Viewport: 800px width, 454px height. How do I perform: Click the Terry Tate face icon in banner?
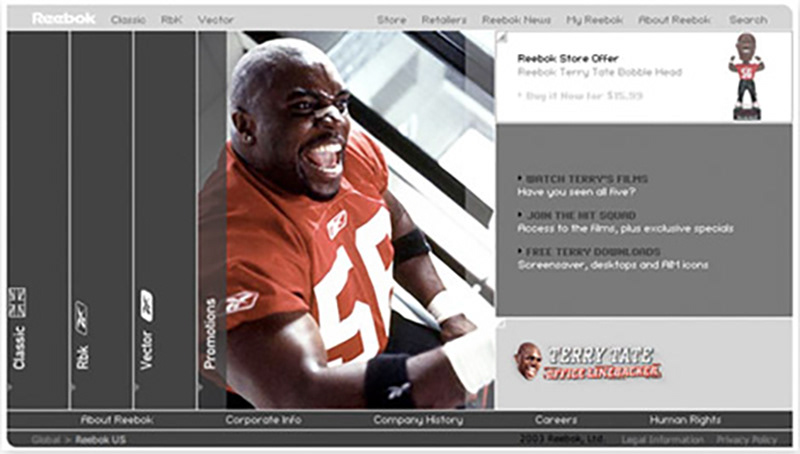tap(528, 361)
